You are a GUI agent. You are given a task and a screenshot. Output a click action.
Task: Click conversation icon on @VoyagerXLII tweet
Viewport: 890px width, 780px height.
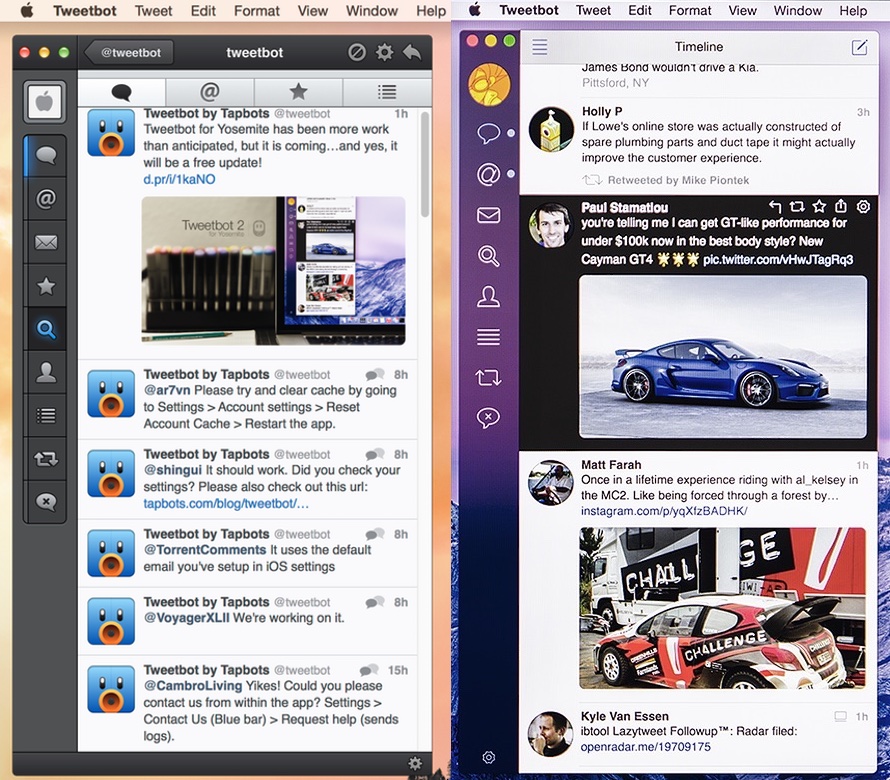point(375,602)
